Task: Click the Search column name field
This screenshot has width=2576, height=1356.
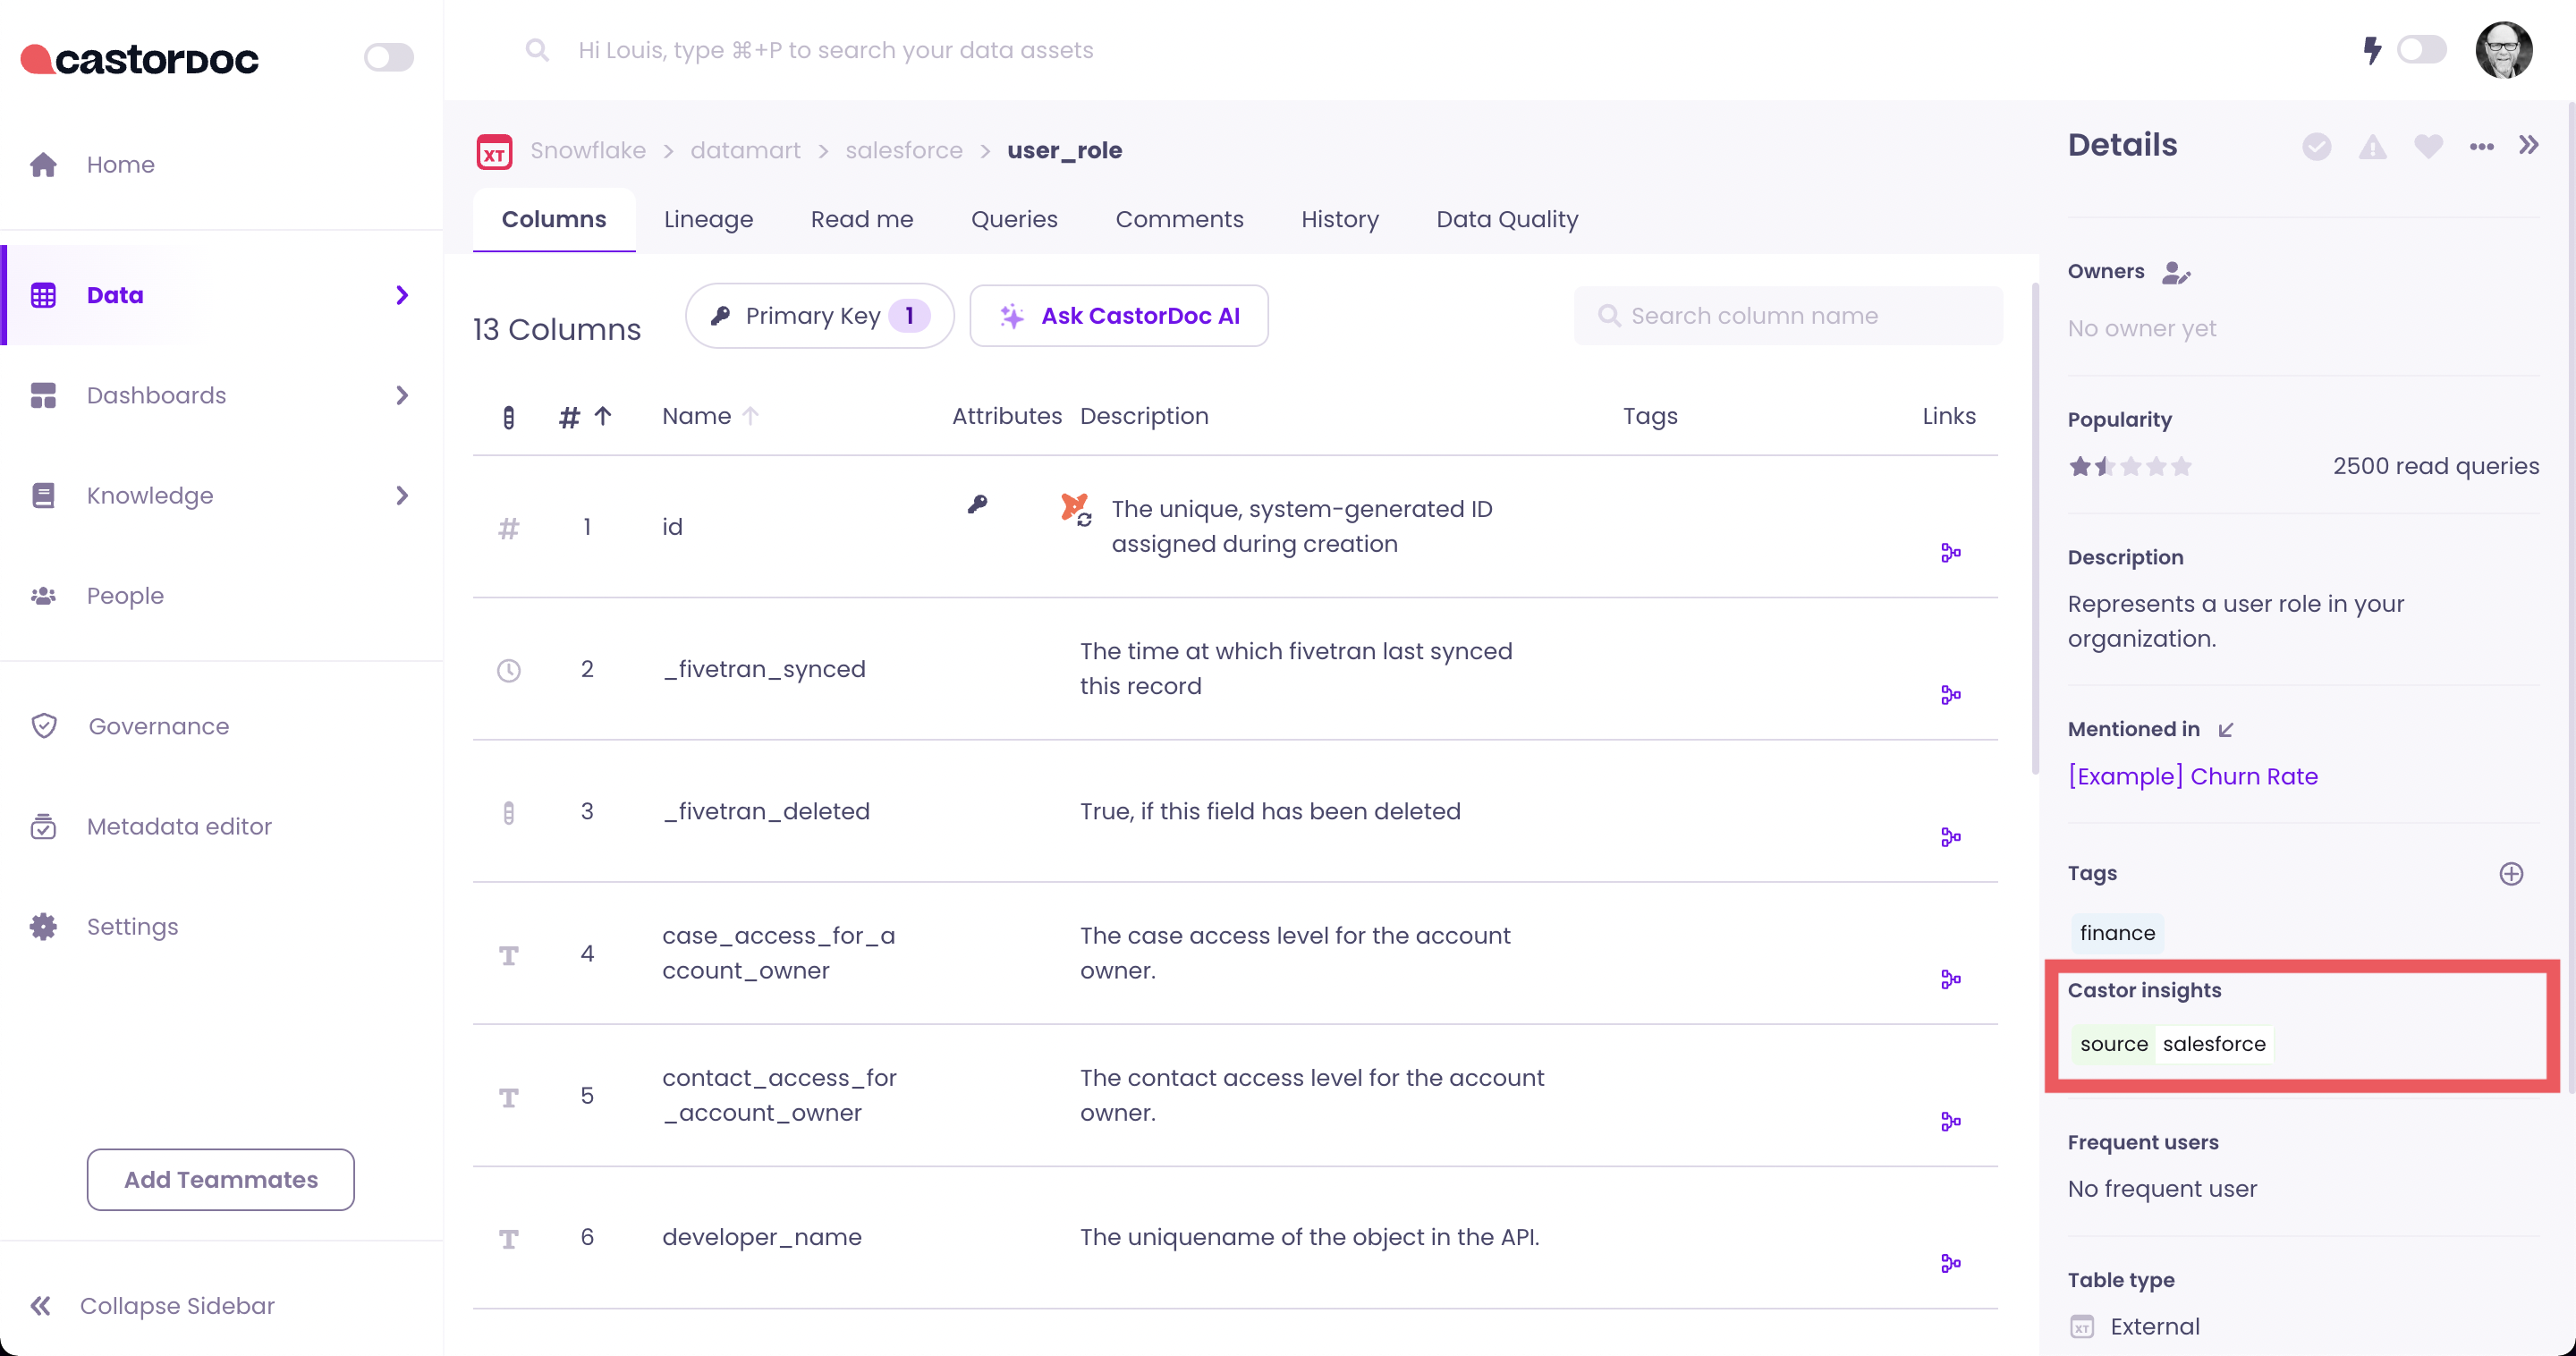Action: [1788, 316]
